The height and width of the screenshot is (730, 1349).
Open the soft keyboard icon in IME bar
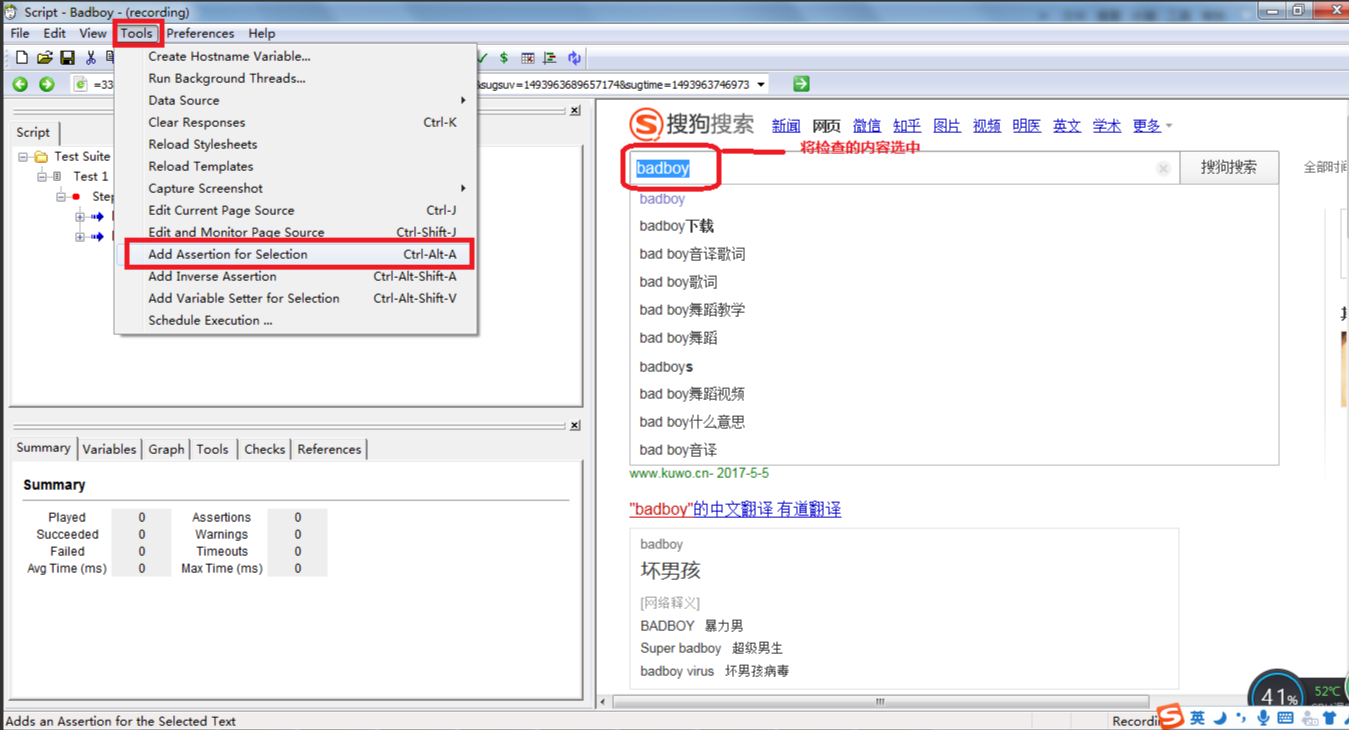click(x=1285, y=718)
